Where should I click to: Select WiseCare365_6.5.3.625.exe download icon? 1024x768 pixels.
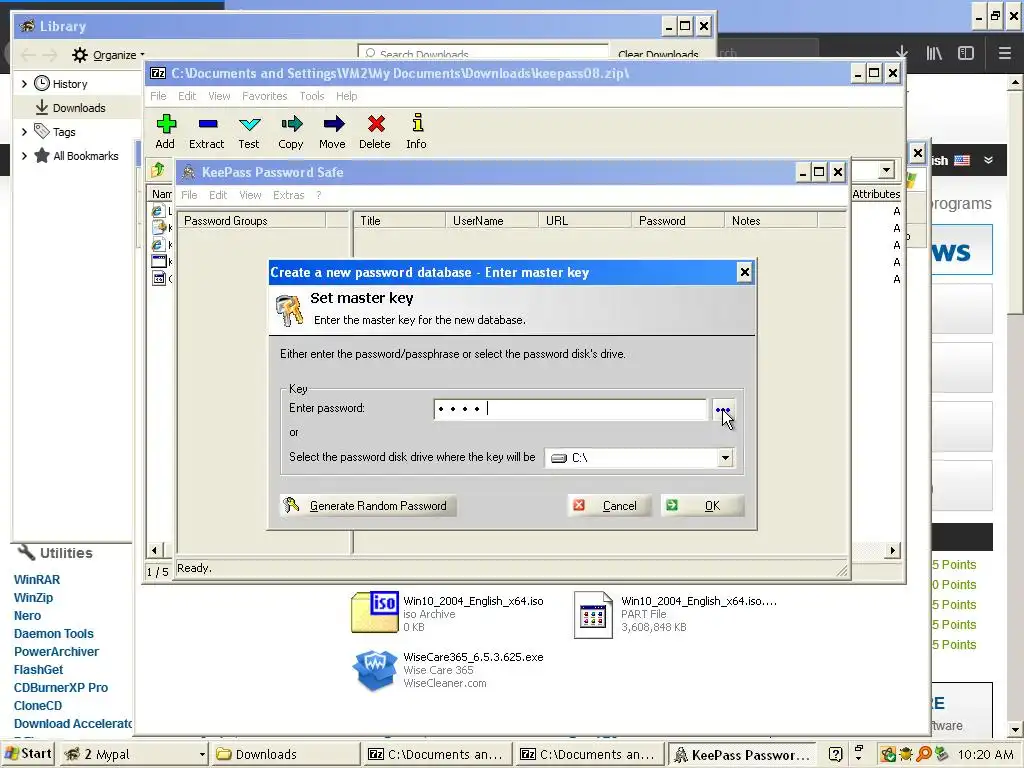click(374, 670)
